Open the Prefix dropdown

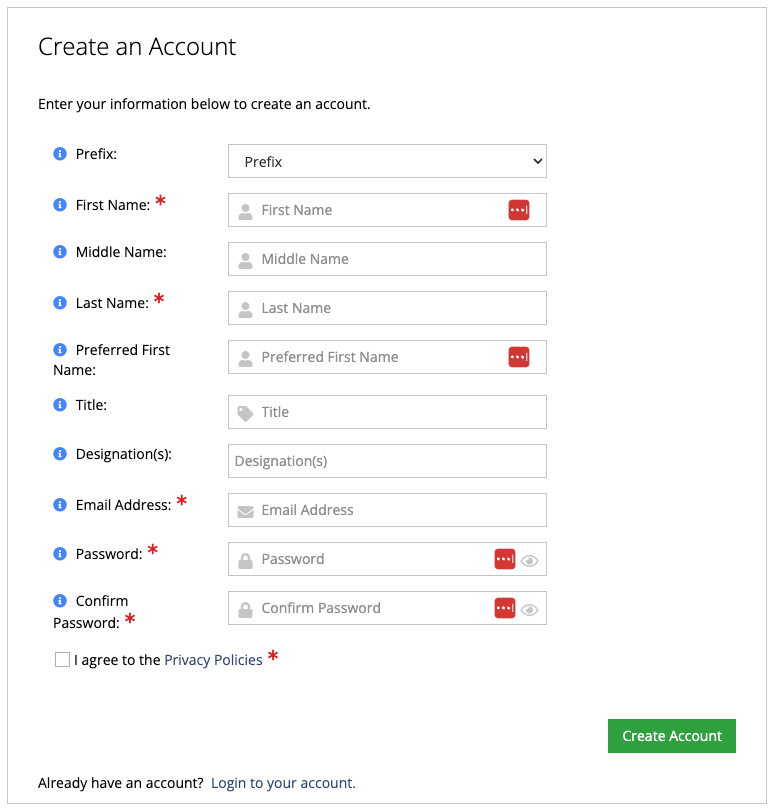pyautogui.click(x=387, y=161)
